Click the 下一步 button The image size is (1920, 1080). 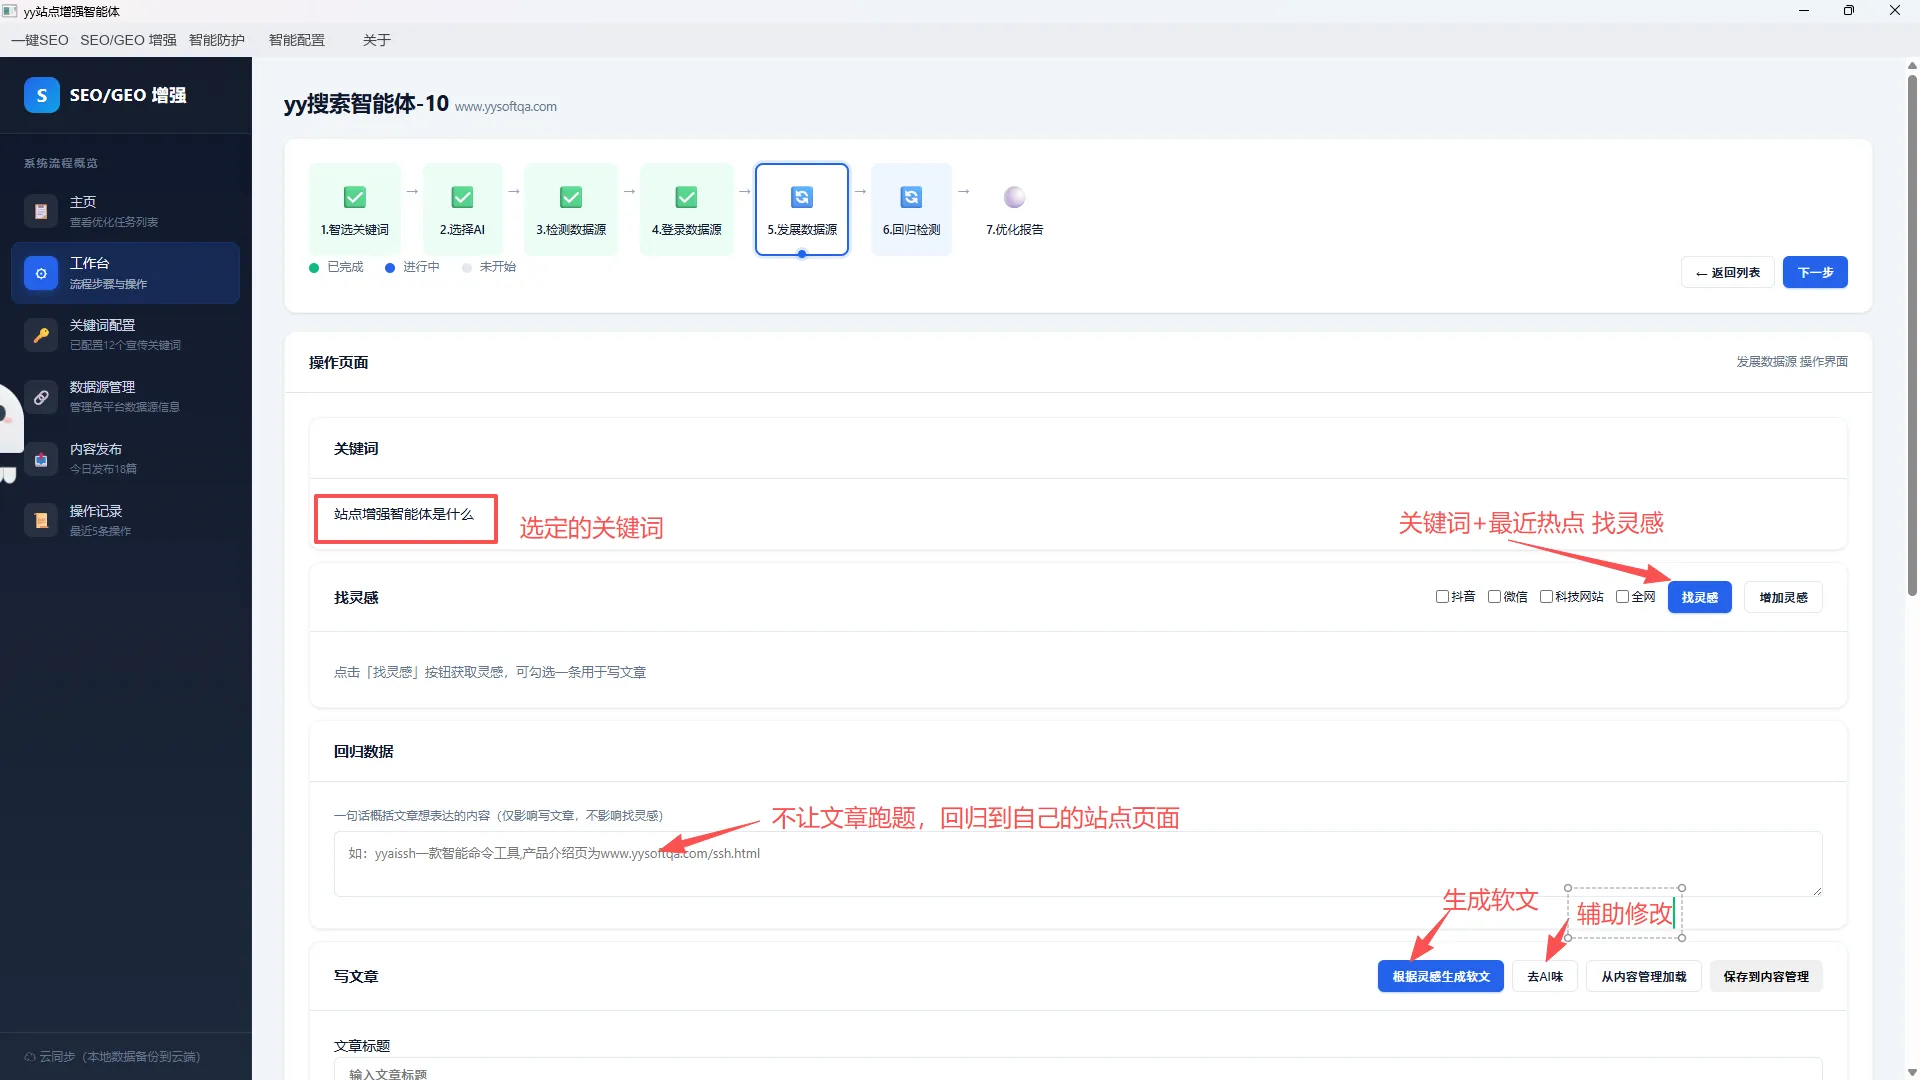1815,272
